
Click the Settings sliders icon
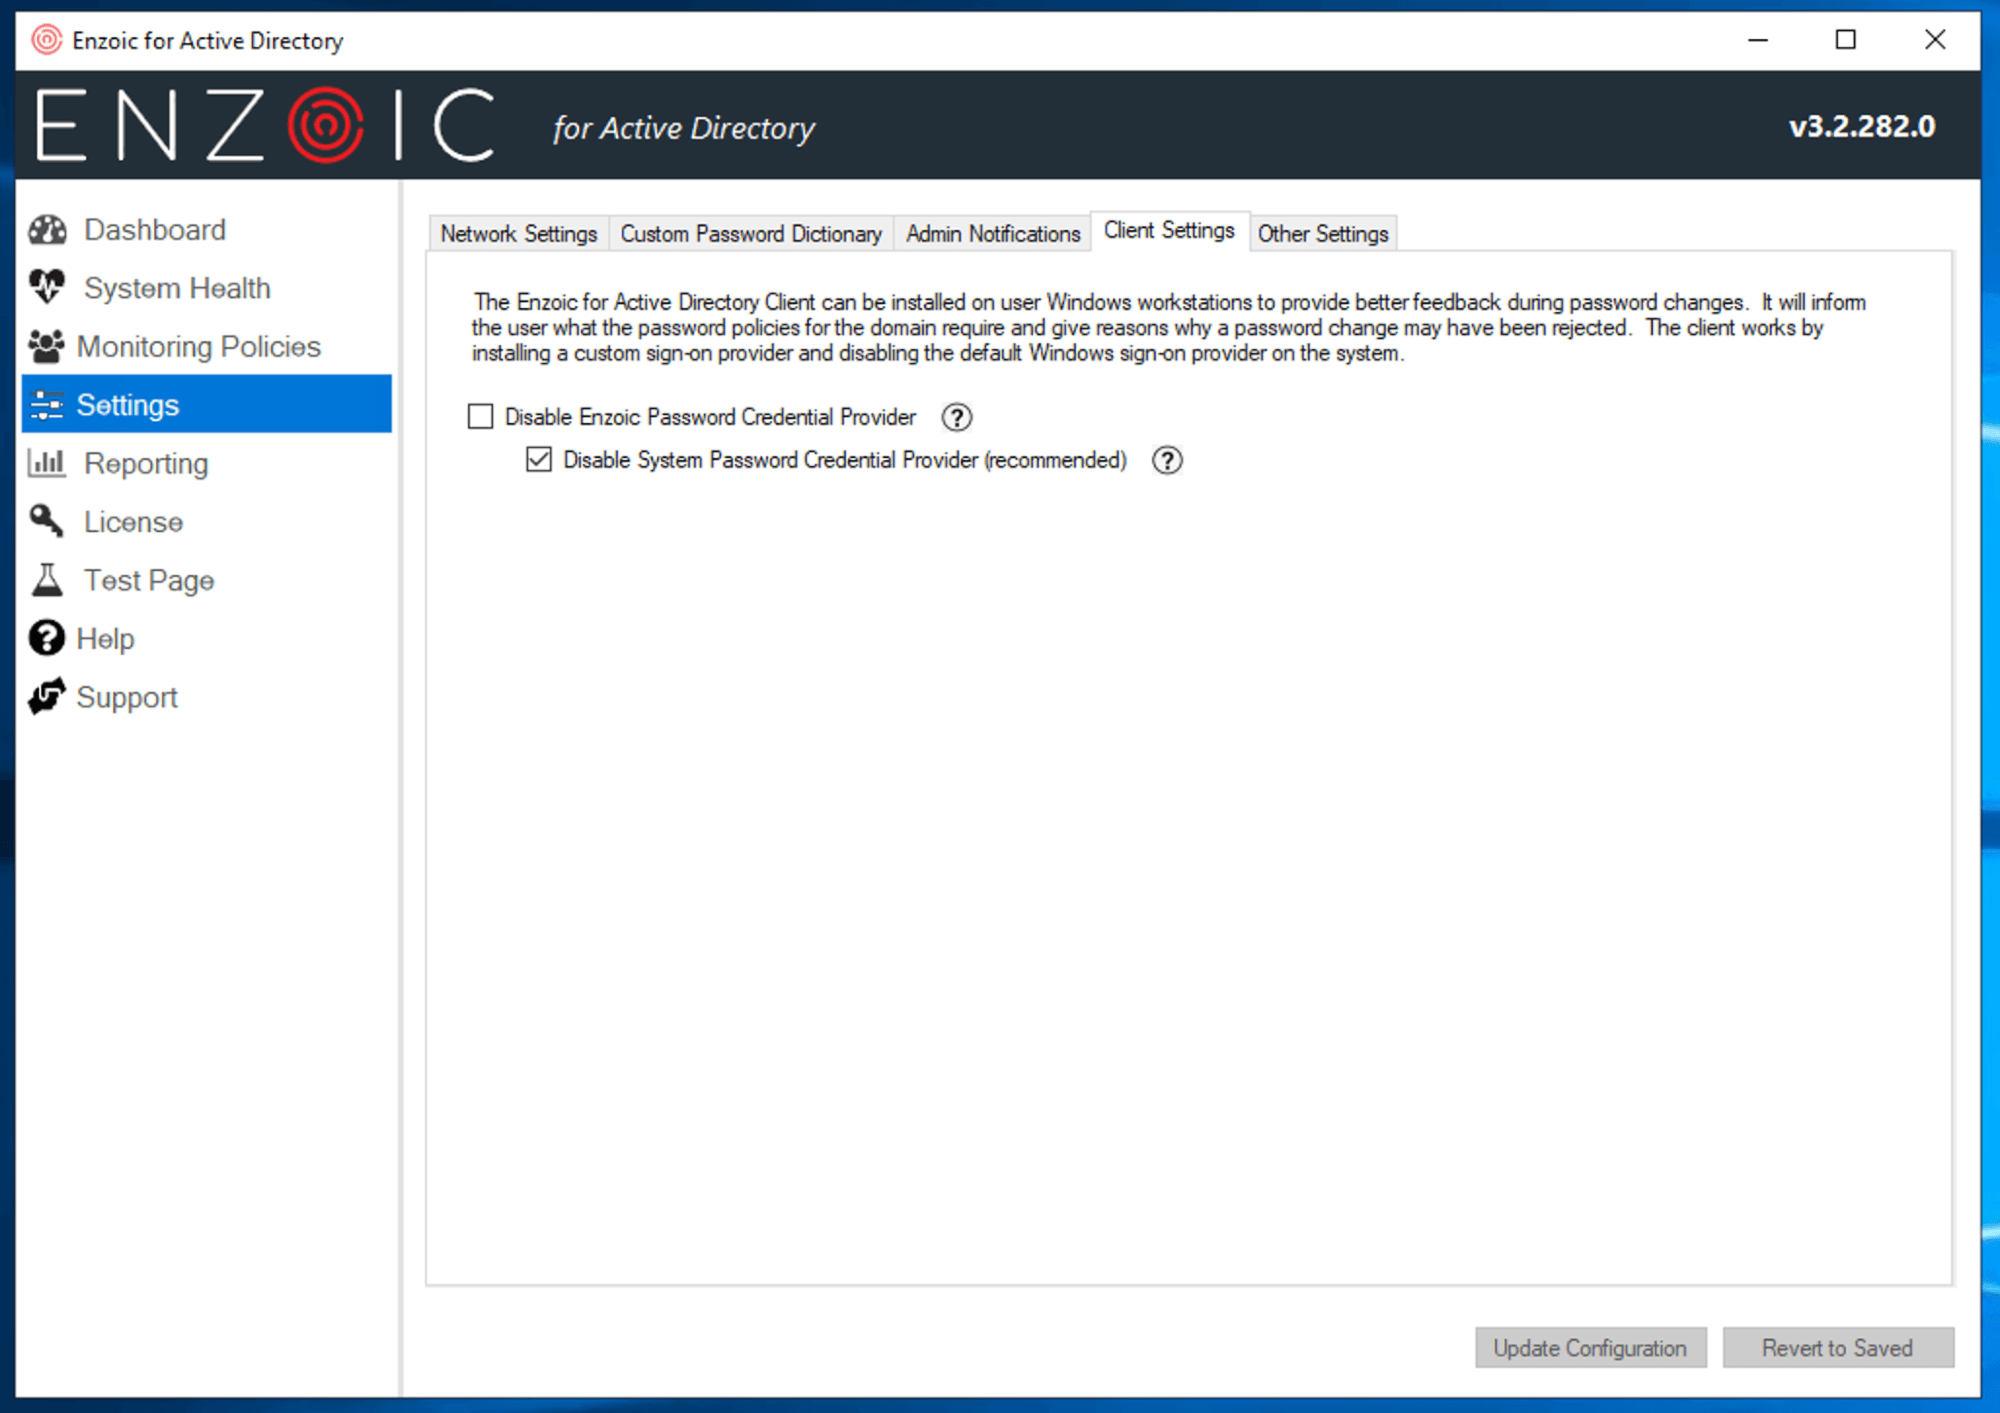pyautogui.click(x=46, y=405)
